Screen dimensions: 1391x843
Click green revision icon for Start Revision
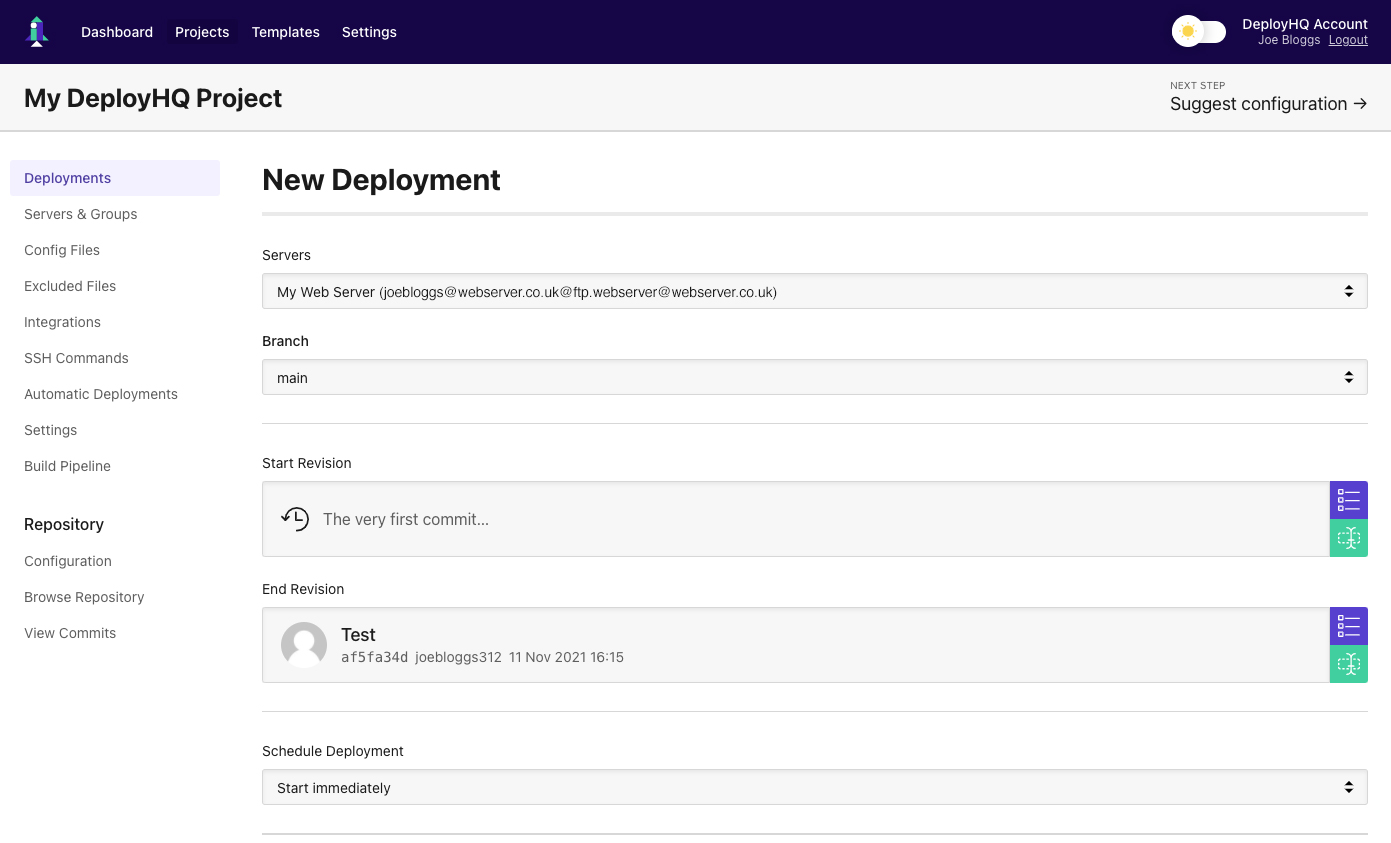(x=1348, y=538)
